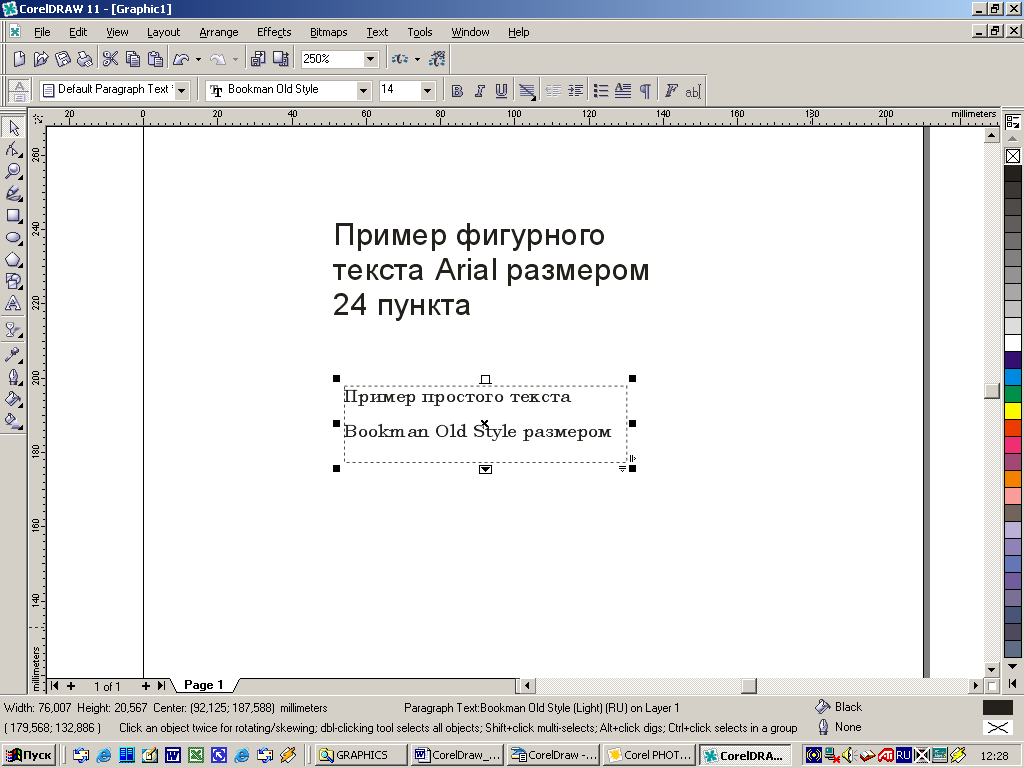
Task: Click the Paste icon
Action: coord(155,59)
